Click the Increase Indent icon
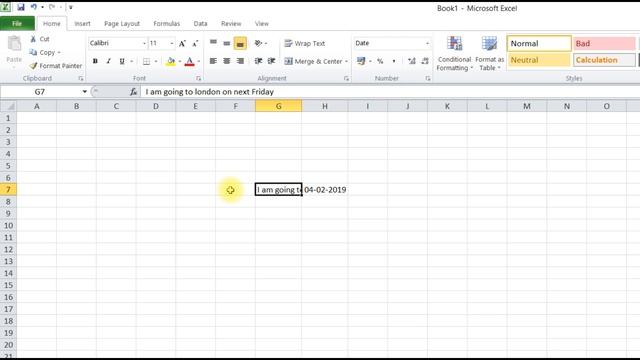Viewport: 640px width, 360px height. [x=271, y=61]
